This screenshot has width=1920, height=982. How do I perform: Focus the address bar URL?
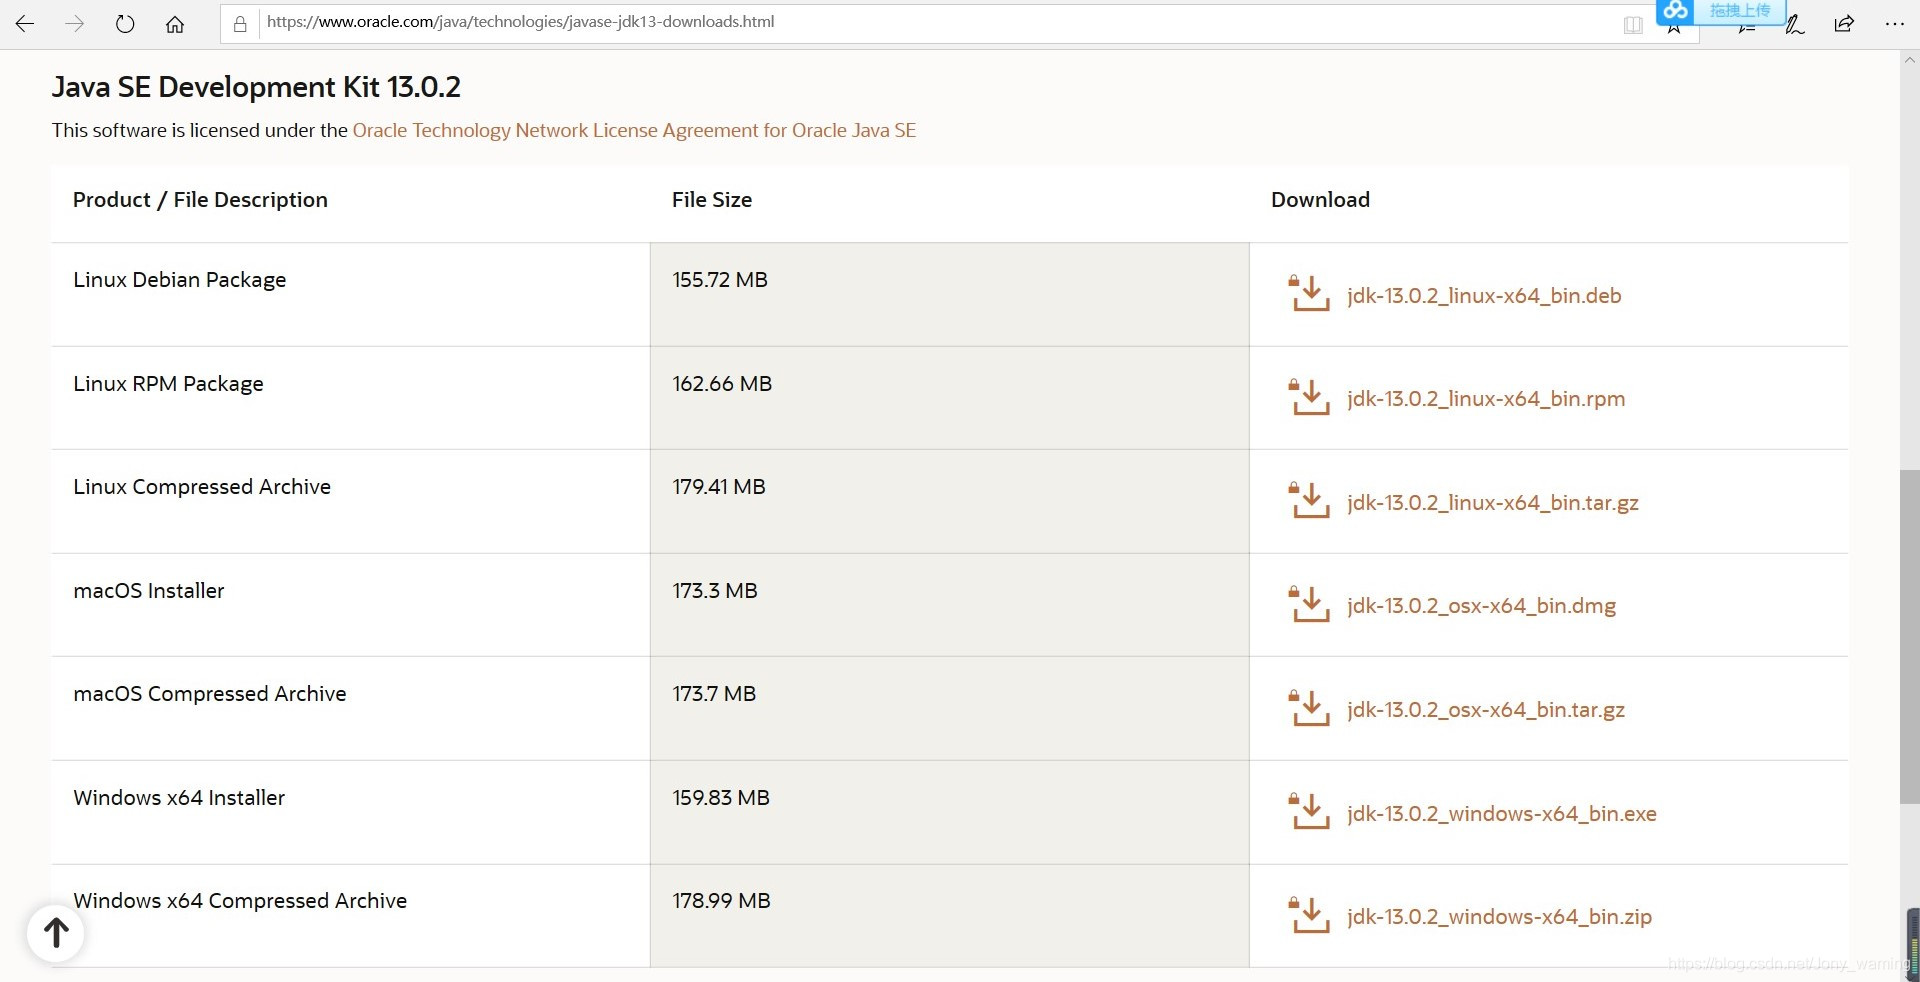pos(520,22)
